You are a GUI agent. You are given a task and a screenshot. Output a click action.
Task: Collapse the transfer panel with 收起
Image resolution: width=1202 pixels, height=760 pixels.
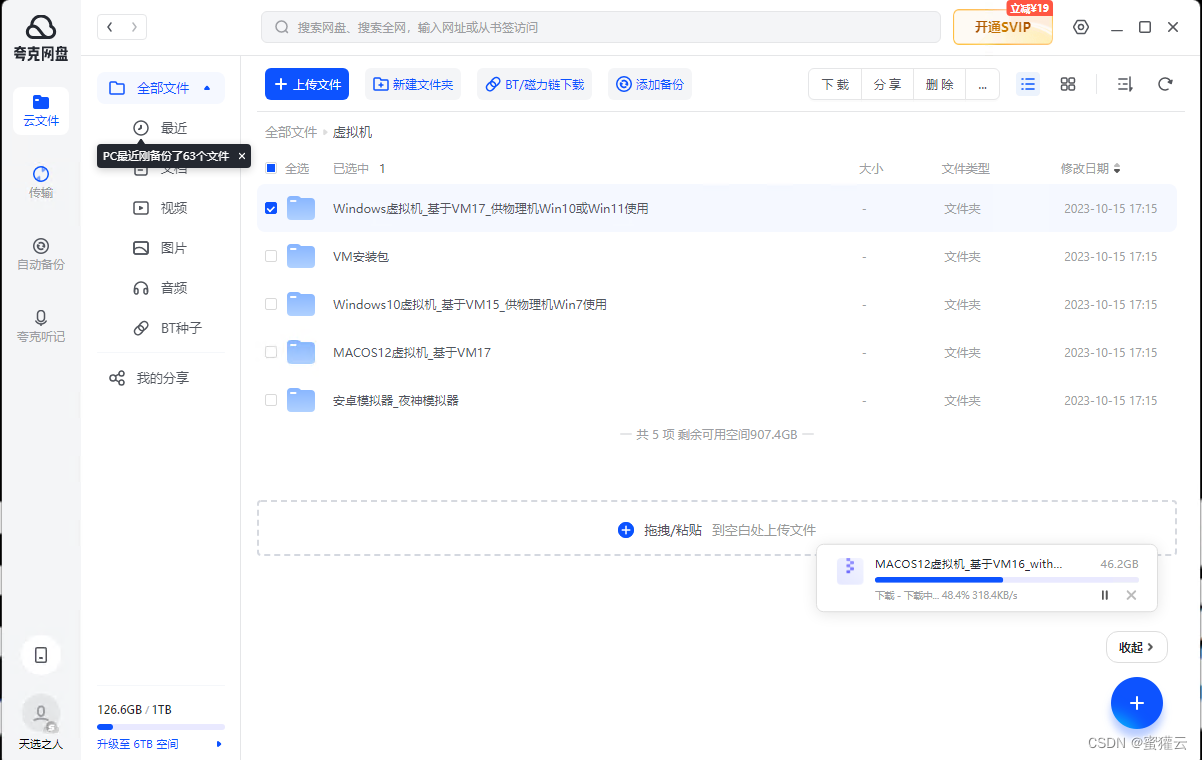click(x=1137, y=647)
